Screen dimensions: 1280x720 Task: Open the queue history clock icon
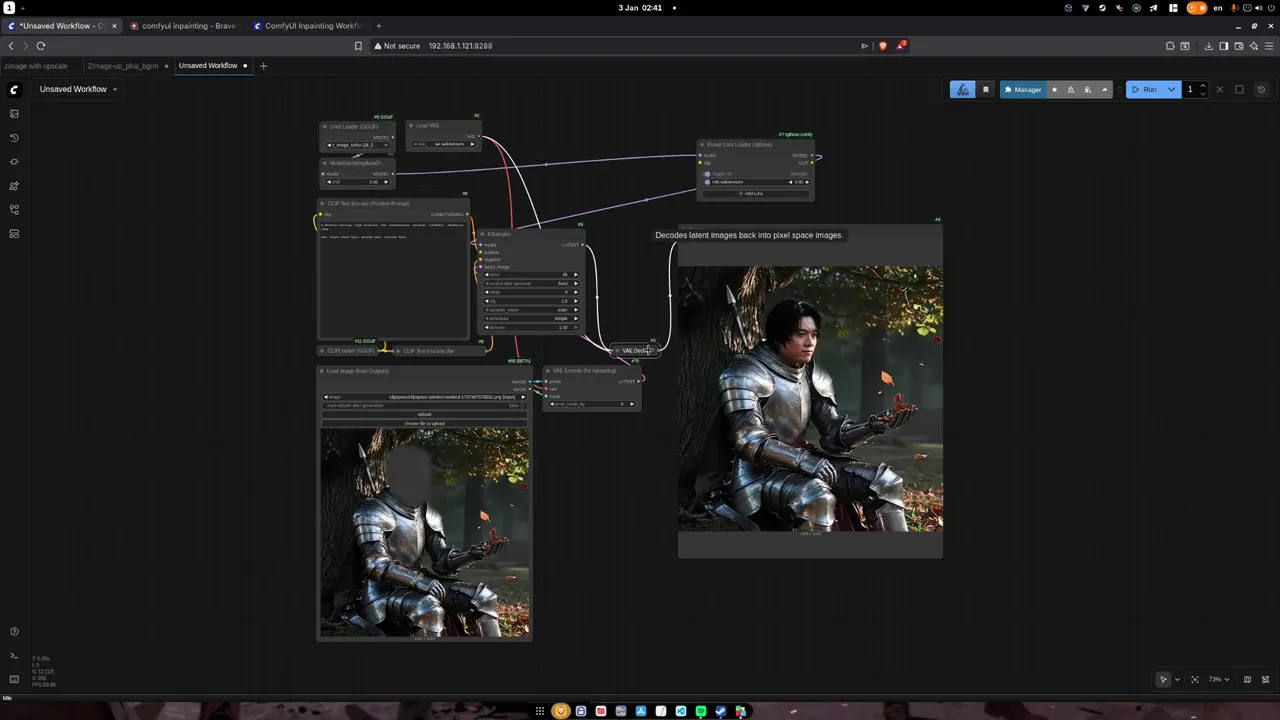pos(1261,90)
